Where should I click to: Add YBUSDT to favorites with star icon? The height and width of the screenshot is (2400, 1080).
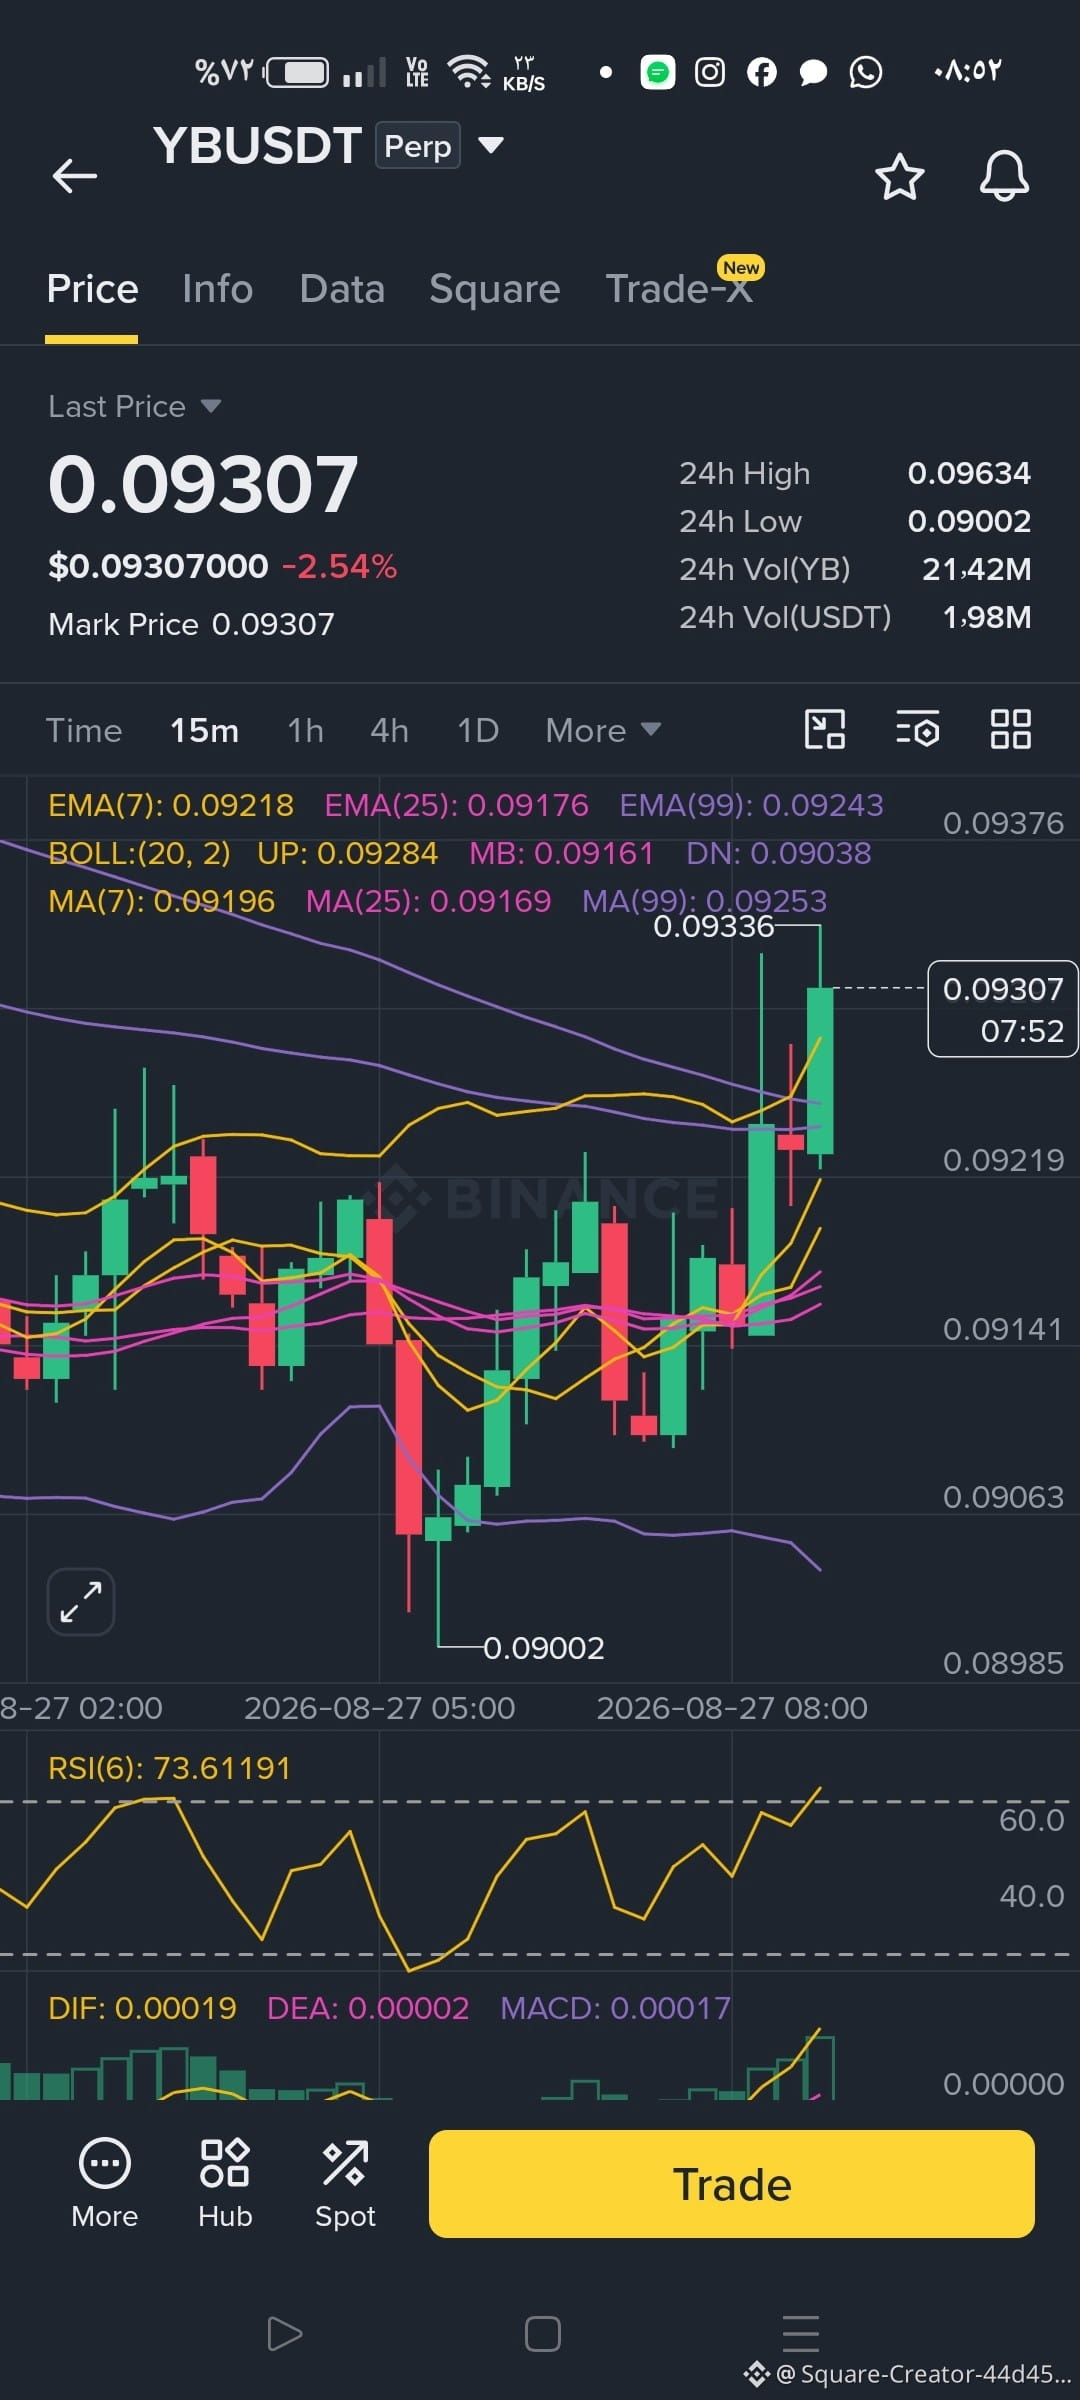click(899, 177)
